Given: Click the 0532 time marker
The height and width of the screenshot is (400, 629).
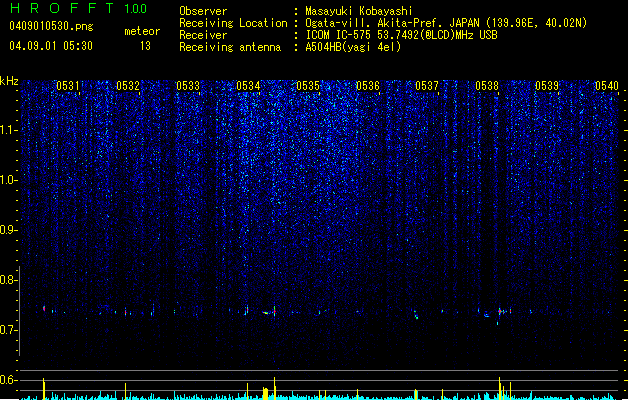Looking at the screenshot, I should coord(128,86).
